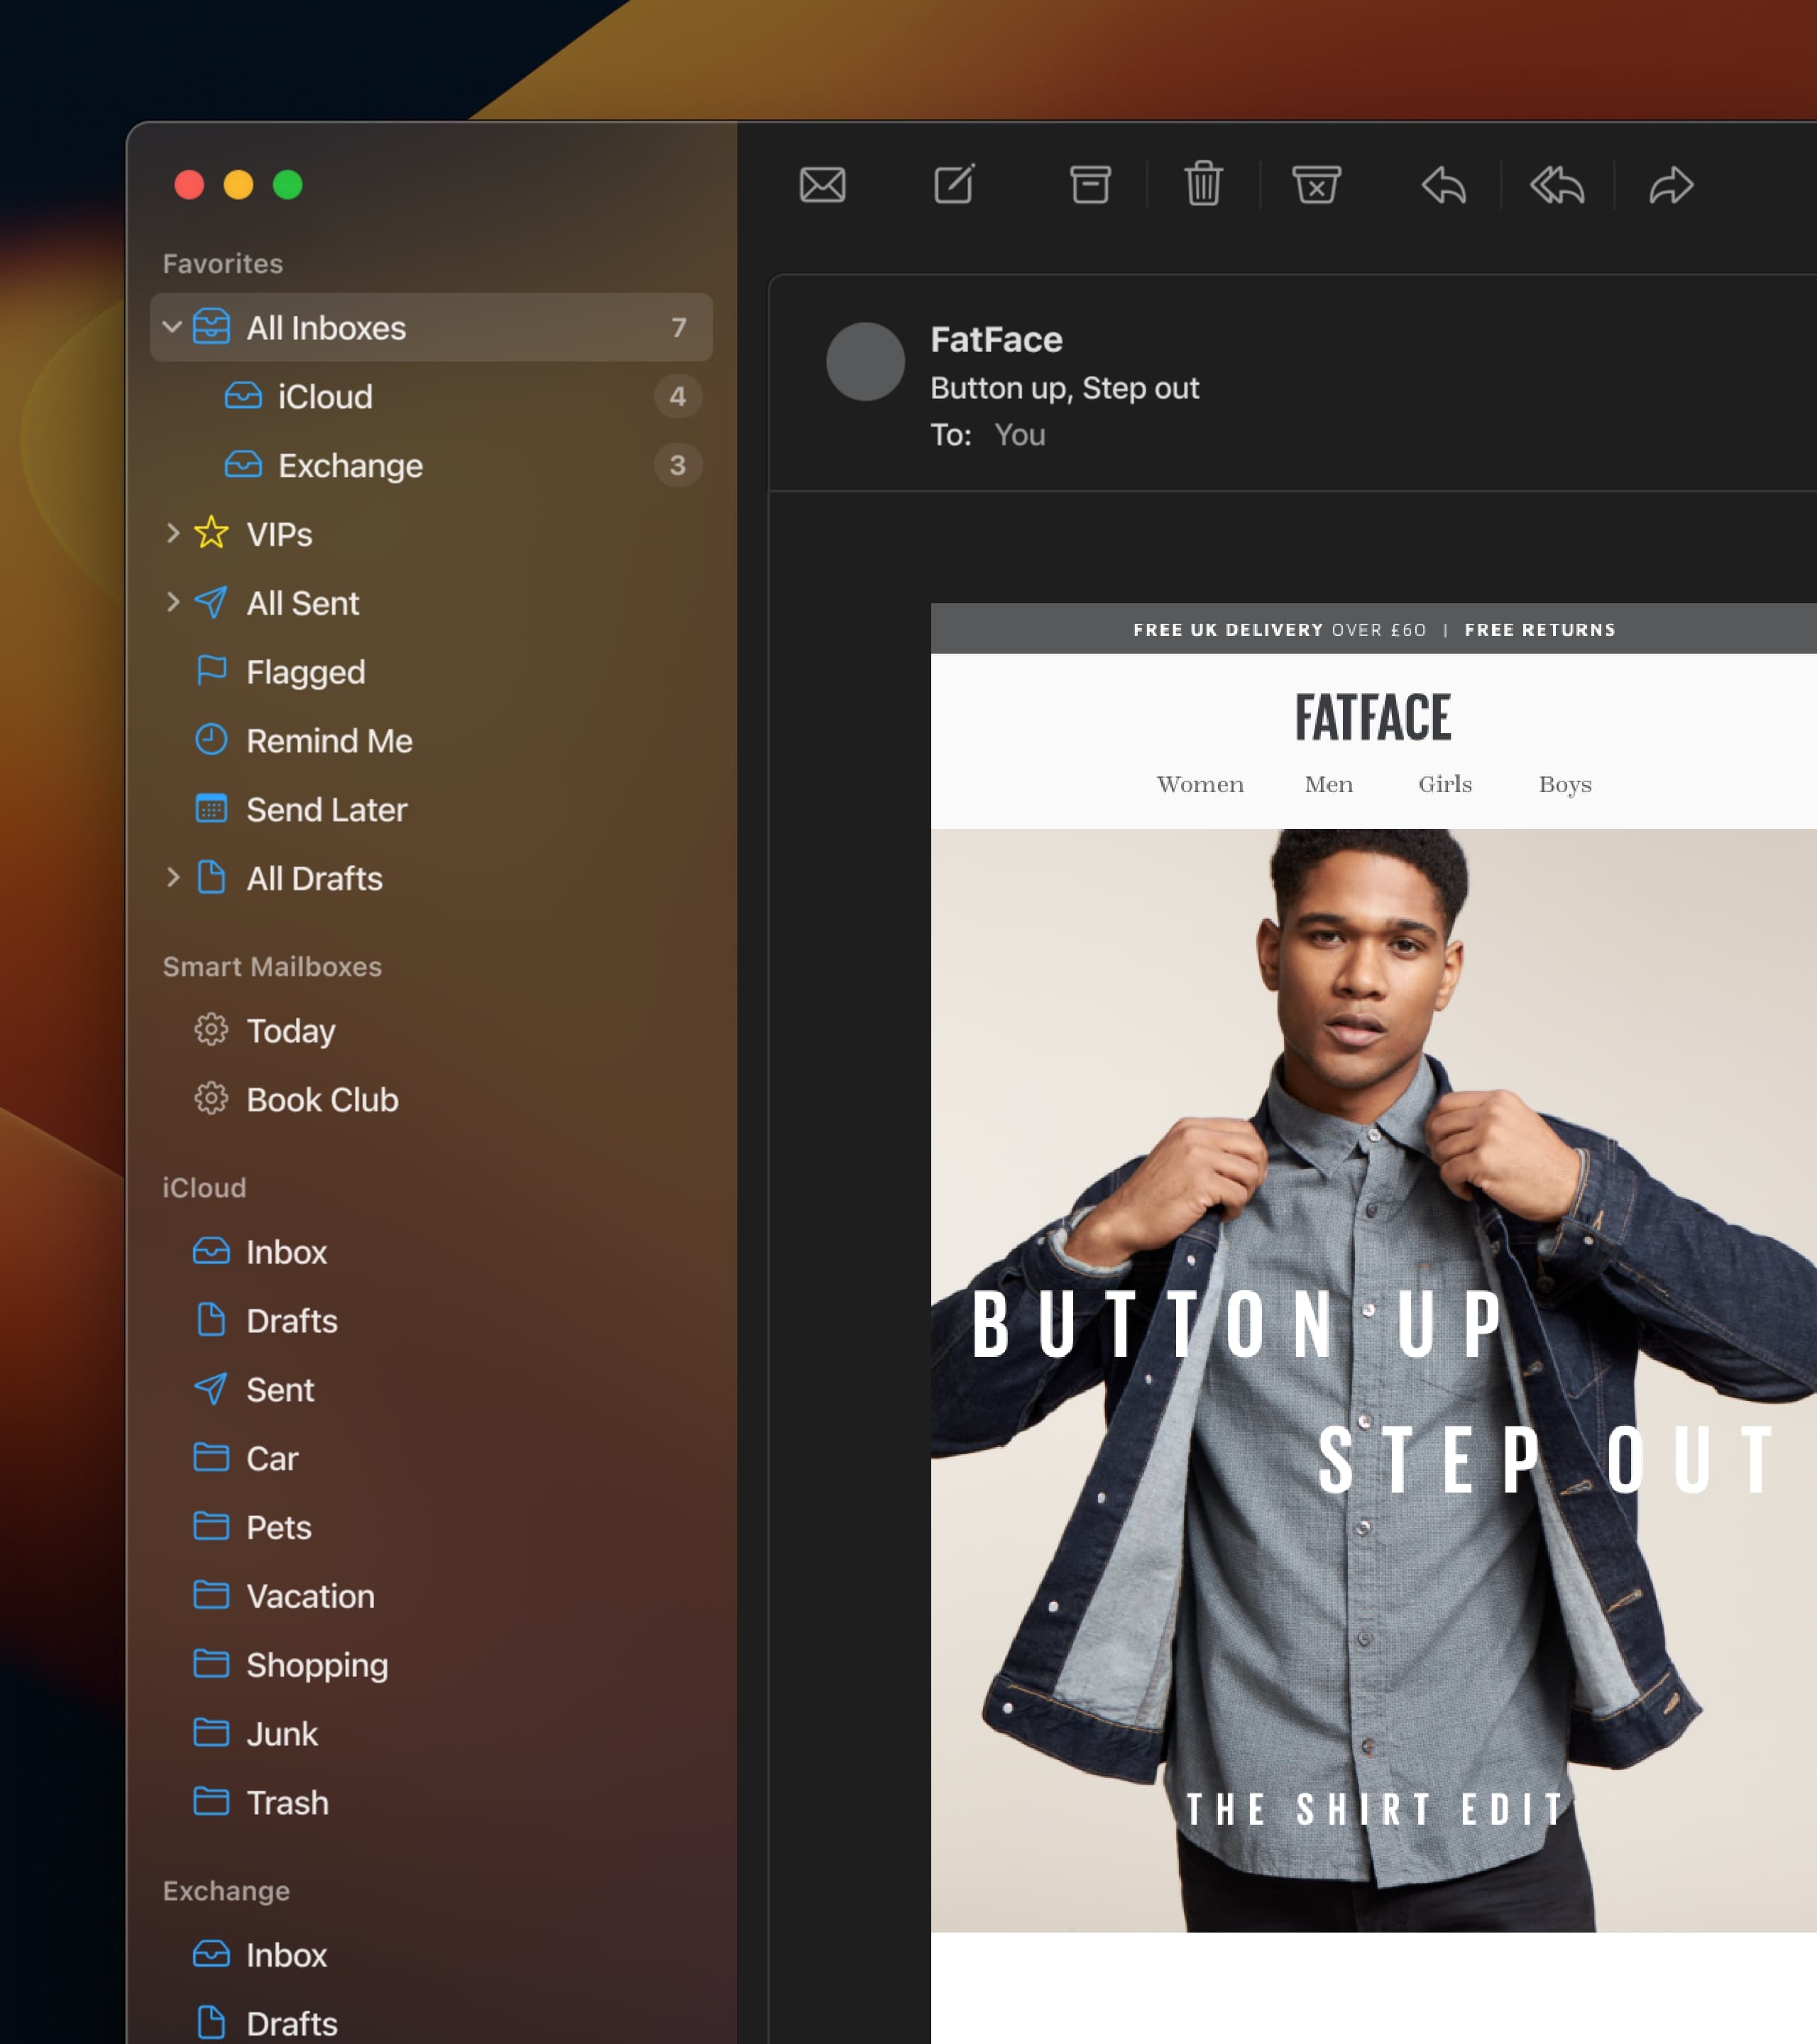Click the iCloud inbox icon in Favorites
This screenshot has height=2044, width=1817.
pyautogui.click(x=243, y=396)
